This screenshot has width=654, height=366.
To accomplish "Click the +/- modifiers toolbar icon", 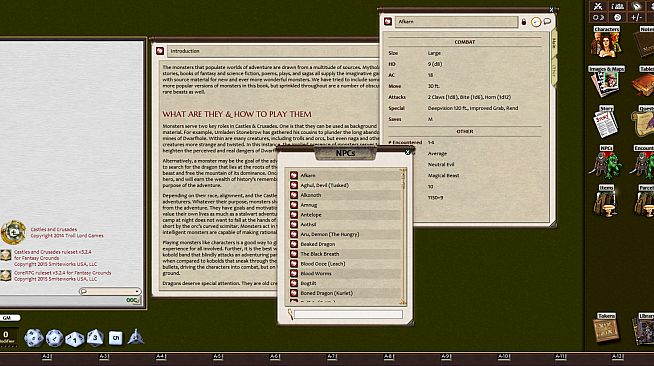I will click(636, 17).
